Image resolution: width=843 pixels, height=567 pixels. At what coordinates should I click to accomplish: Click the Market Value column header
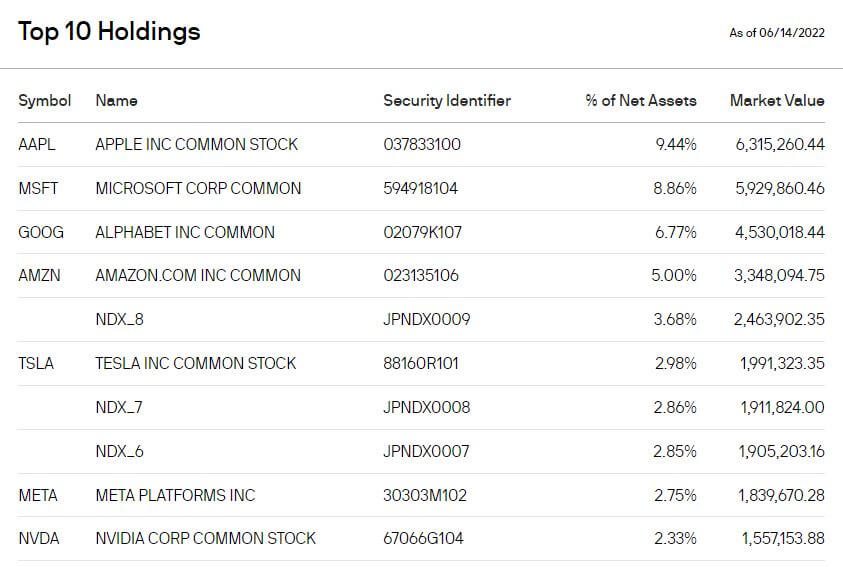point(777,100)
